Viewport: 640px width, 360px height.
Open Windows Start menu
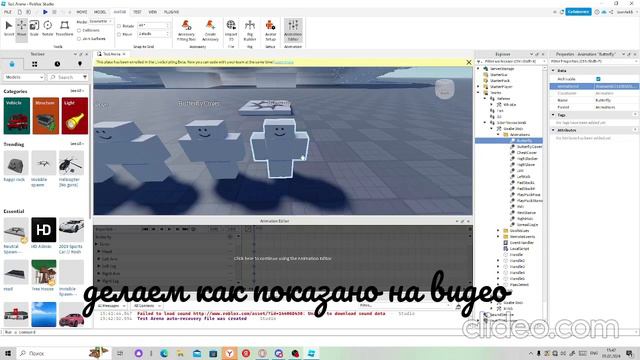pos(8,353)
